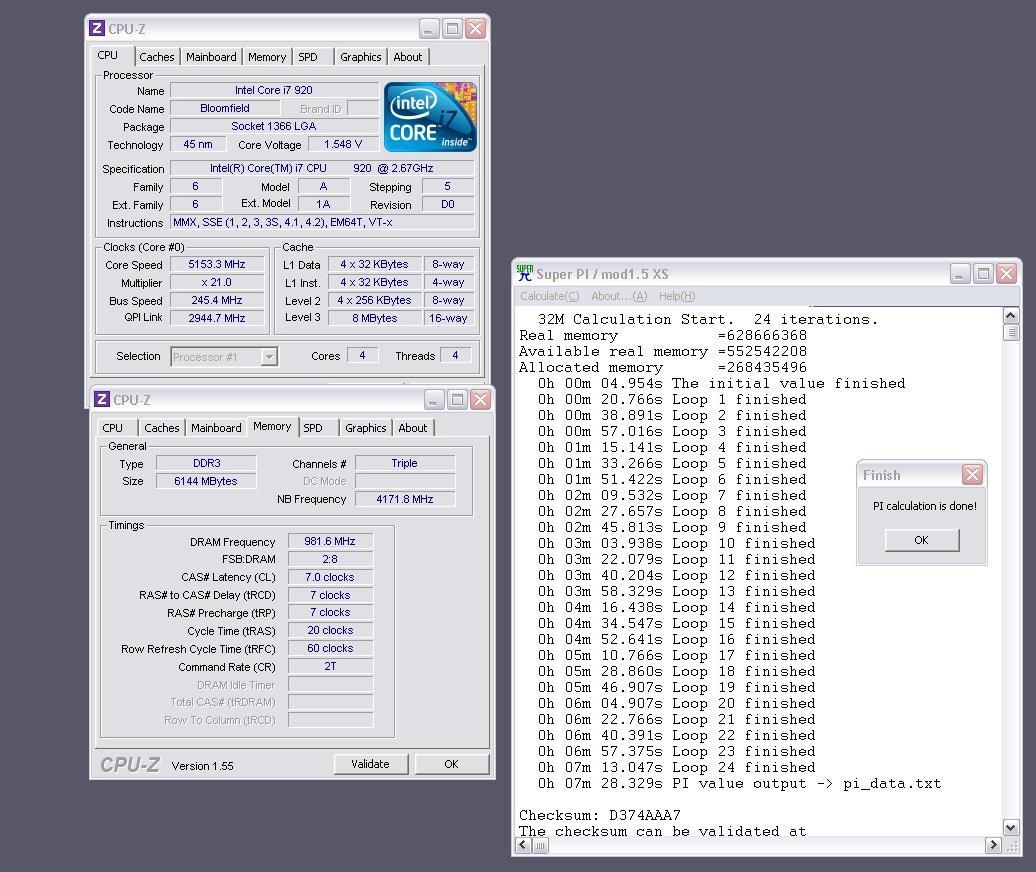1036x872 pixels.
Task: Click the Code Name value Bloomfield
Action: (225, 108)
